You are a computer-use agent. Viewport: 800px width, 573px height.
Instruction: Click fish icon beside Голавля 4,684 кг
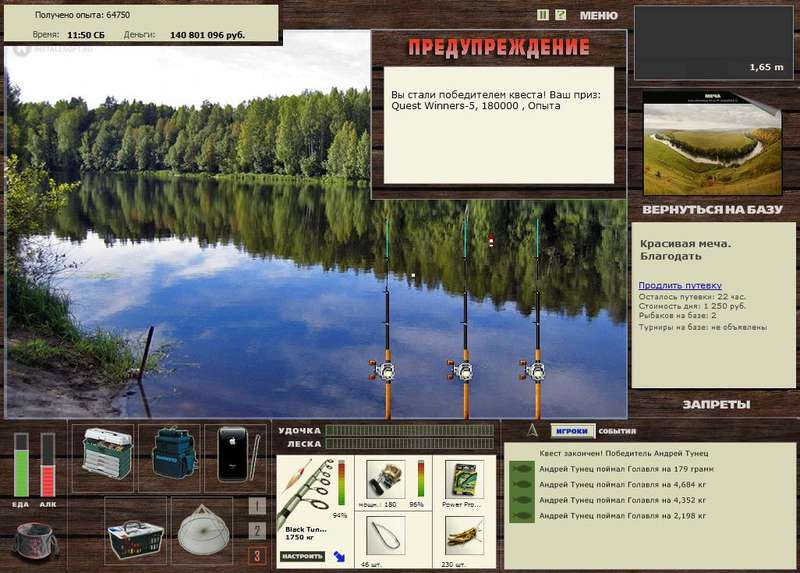click(x=522, y=485)
